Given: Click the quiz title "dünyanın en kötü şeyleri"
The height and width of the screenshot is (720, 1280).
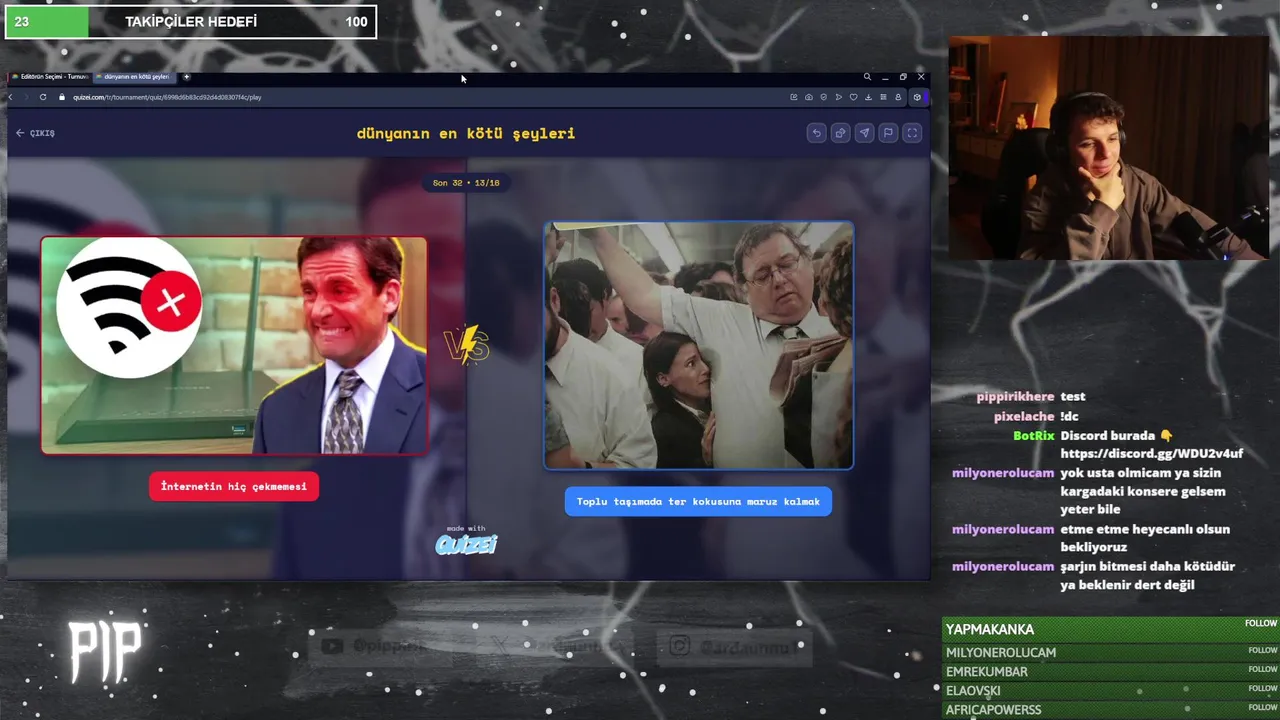Looking at the screenshot, I should pyautogui.click(x=466, y=133).
